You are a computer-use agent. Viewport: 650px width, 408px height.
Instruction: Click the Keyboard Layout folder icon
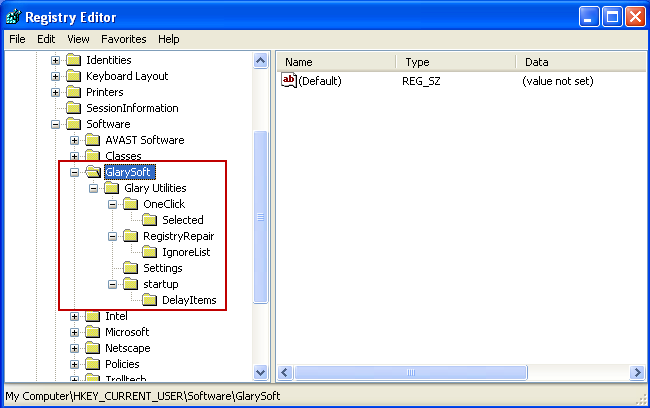[x=74, y=76]
